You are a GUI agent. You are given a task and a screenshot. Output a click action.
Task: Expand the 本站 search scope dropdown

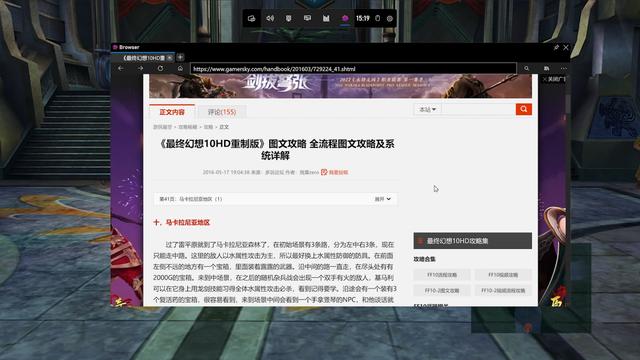428,109
